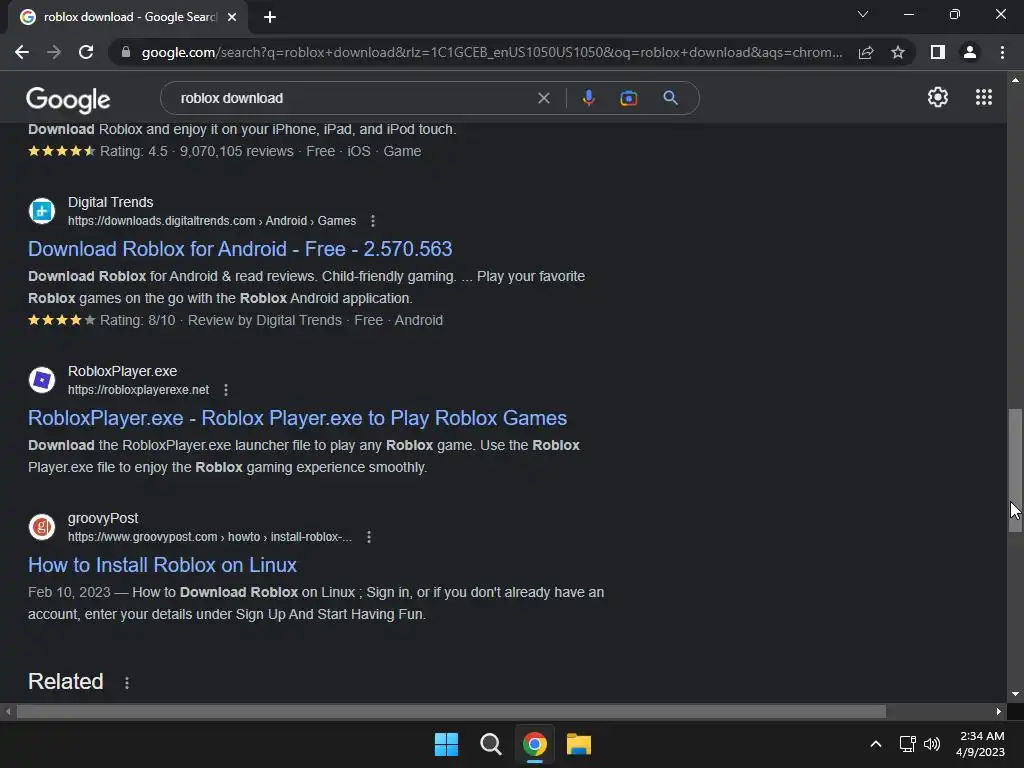Open Download Roblox for Android link
This screenshot has width=1024, height=768.
click(x=240, y=249)
